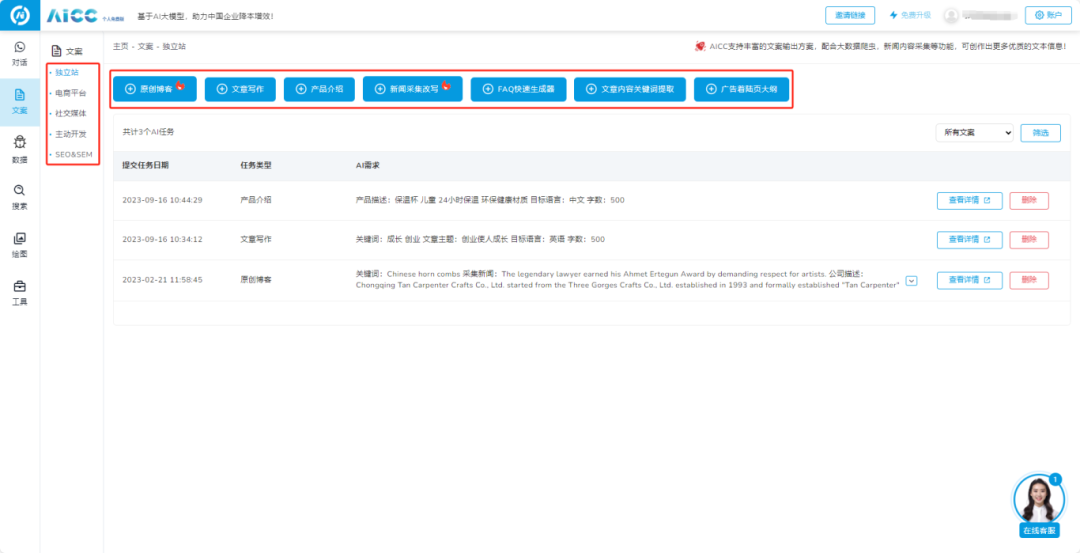The image size is (1080, 553).
Task: Select 社交媒体 in the left submenu
Action: point(70,114)
